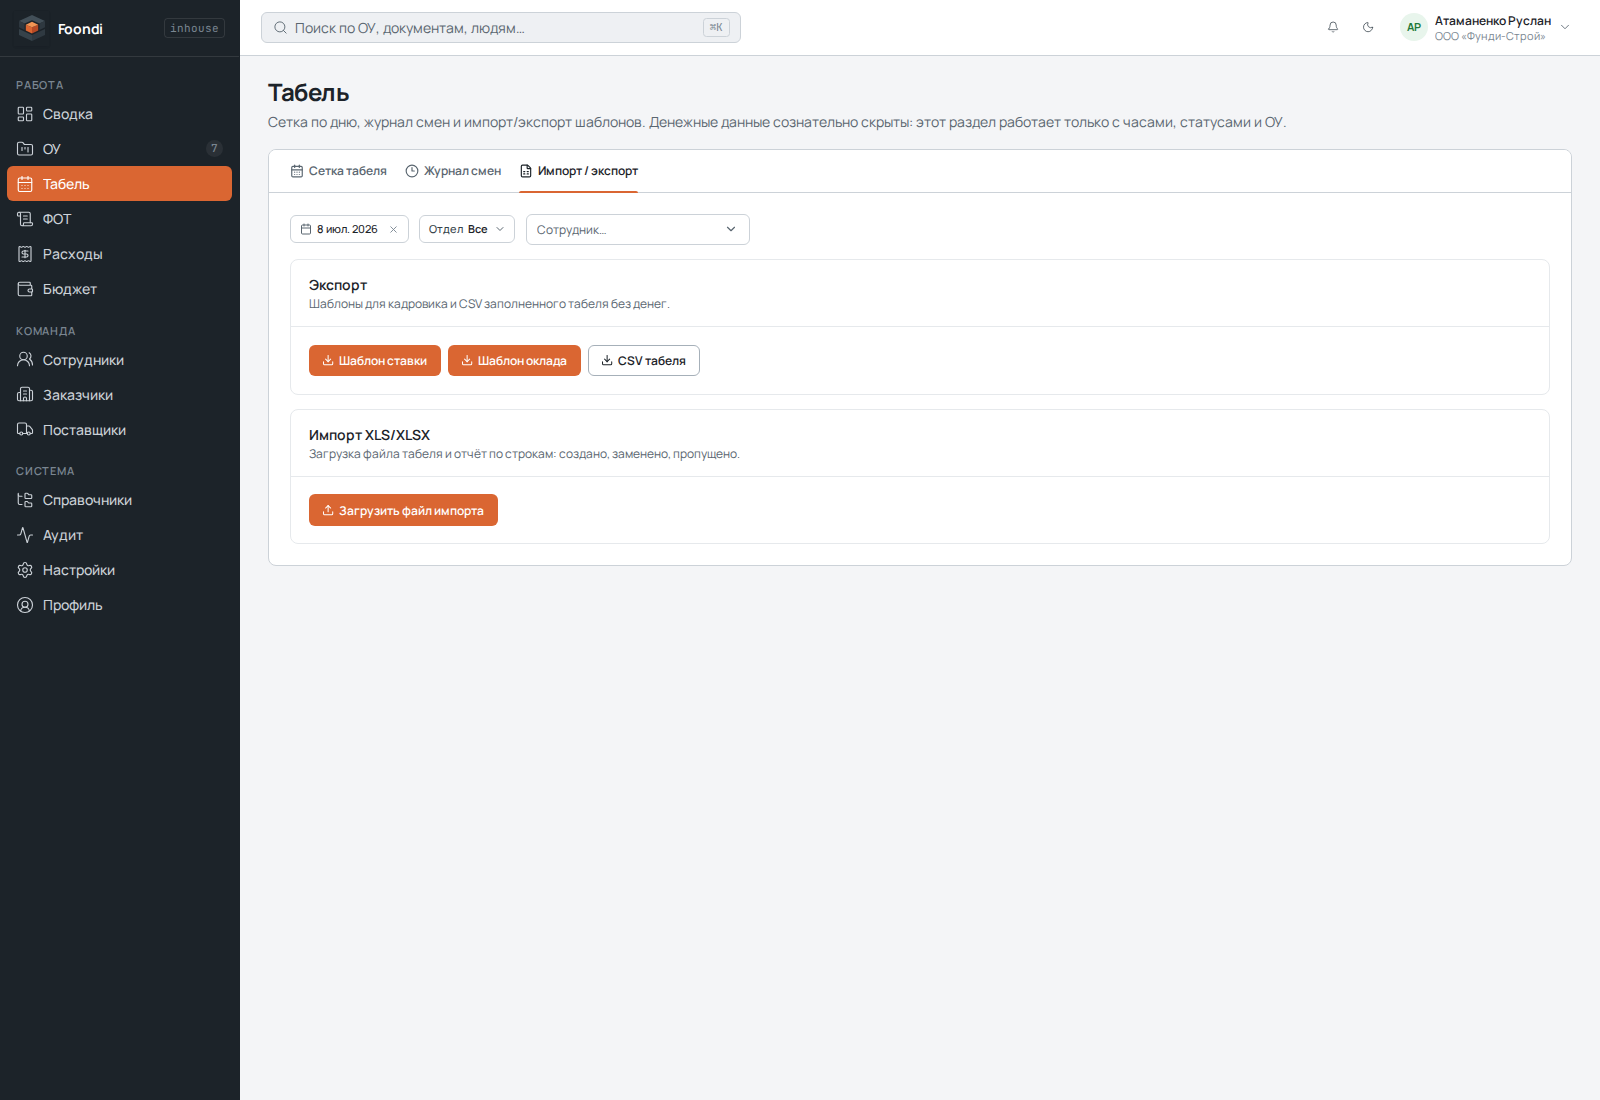
Task: Expand the Отдел Все dropdown
Action: [466, 229]
